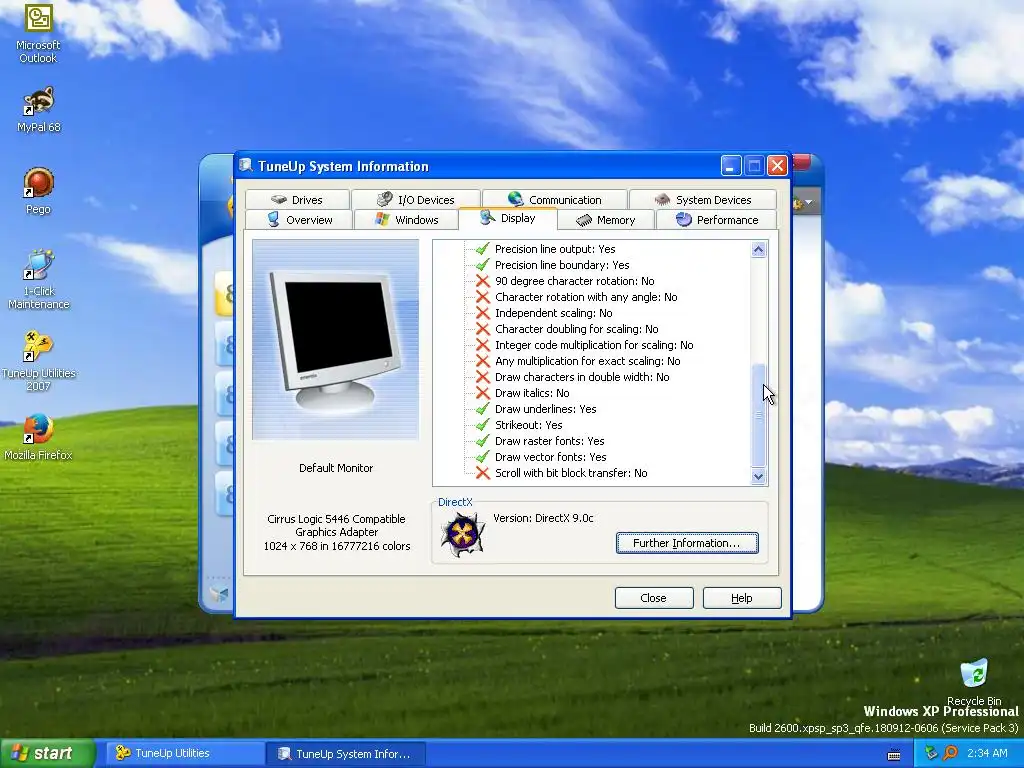This screenshot has height=768, width=1024.
Task: Click the monitor preview image
Action: 336,340
